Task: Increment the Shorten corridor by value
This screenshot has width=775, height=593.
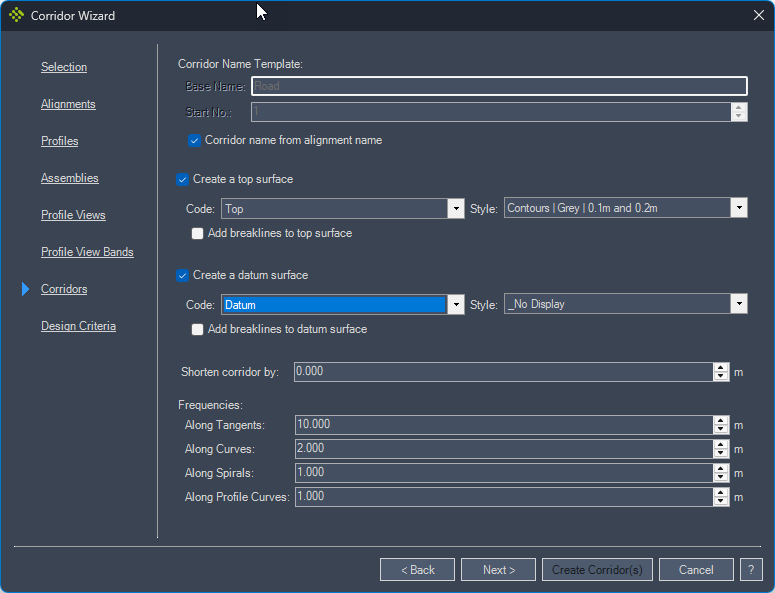Action: [x=721, y=367]
